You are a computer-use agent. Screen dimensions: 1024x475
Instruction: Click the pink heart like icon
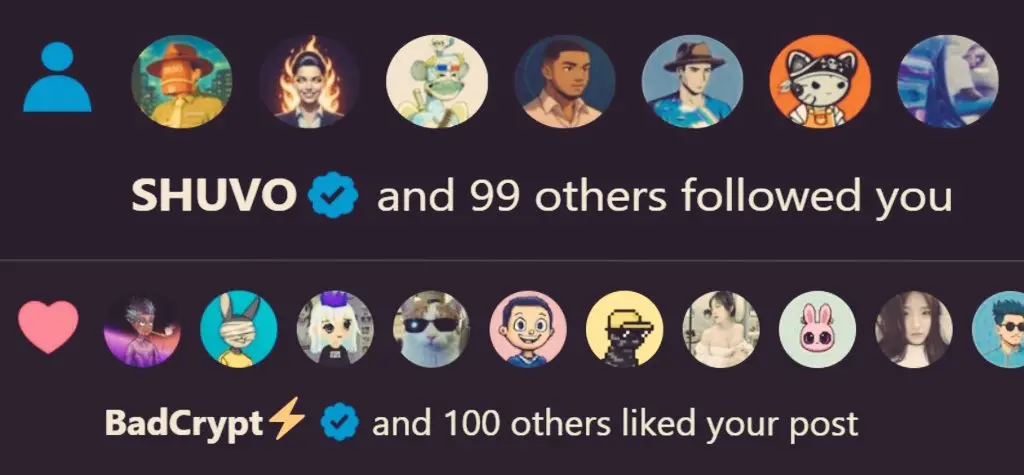48,327
